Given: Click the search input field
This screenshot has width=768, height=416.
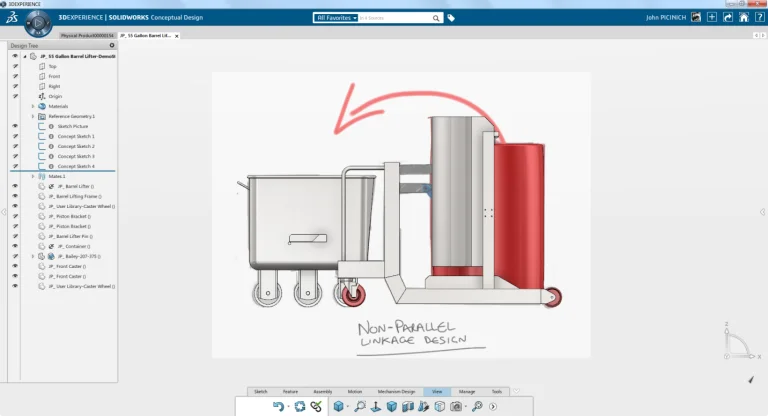Looking at the screenshot, I should tap(400, 18).
